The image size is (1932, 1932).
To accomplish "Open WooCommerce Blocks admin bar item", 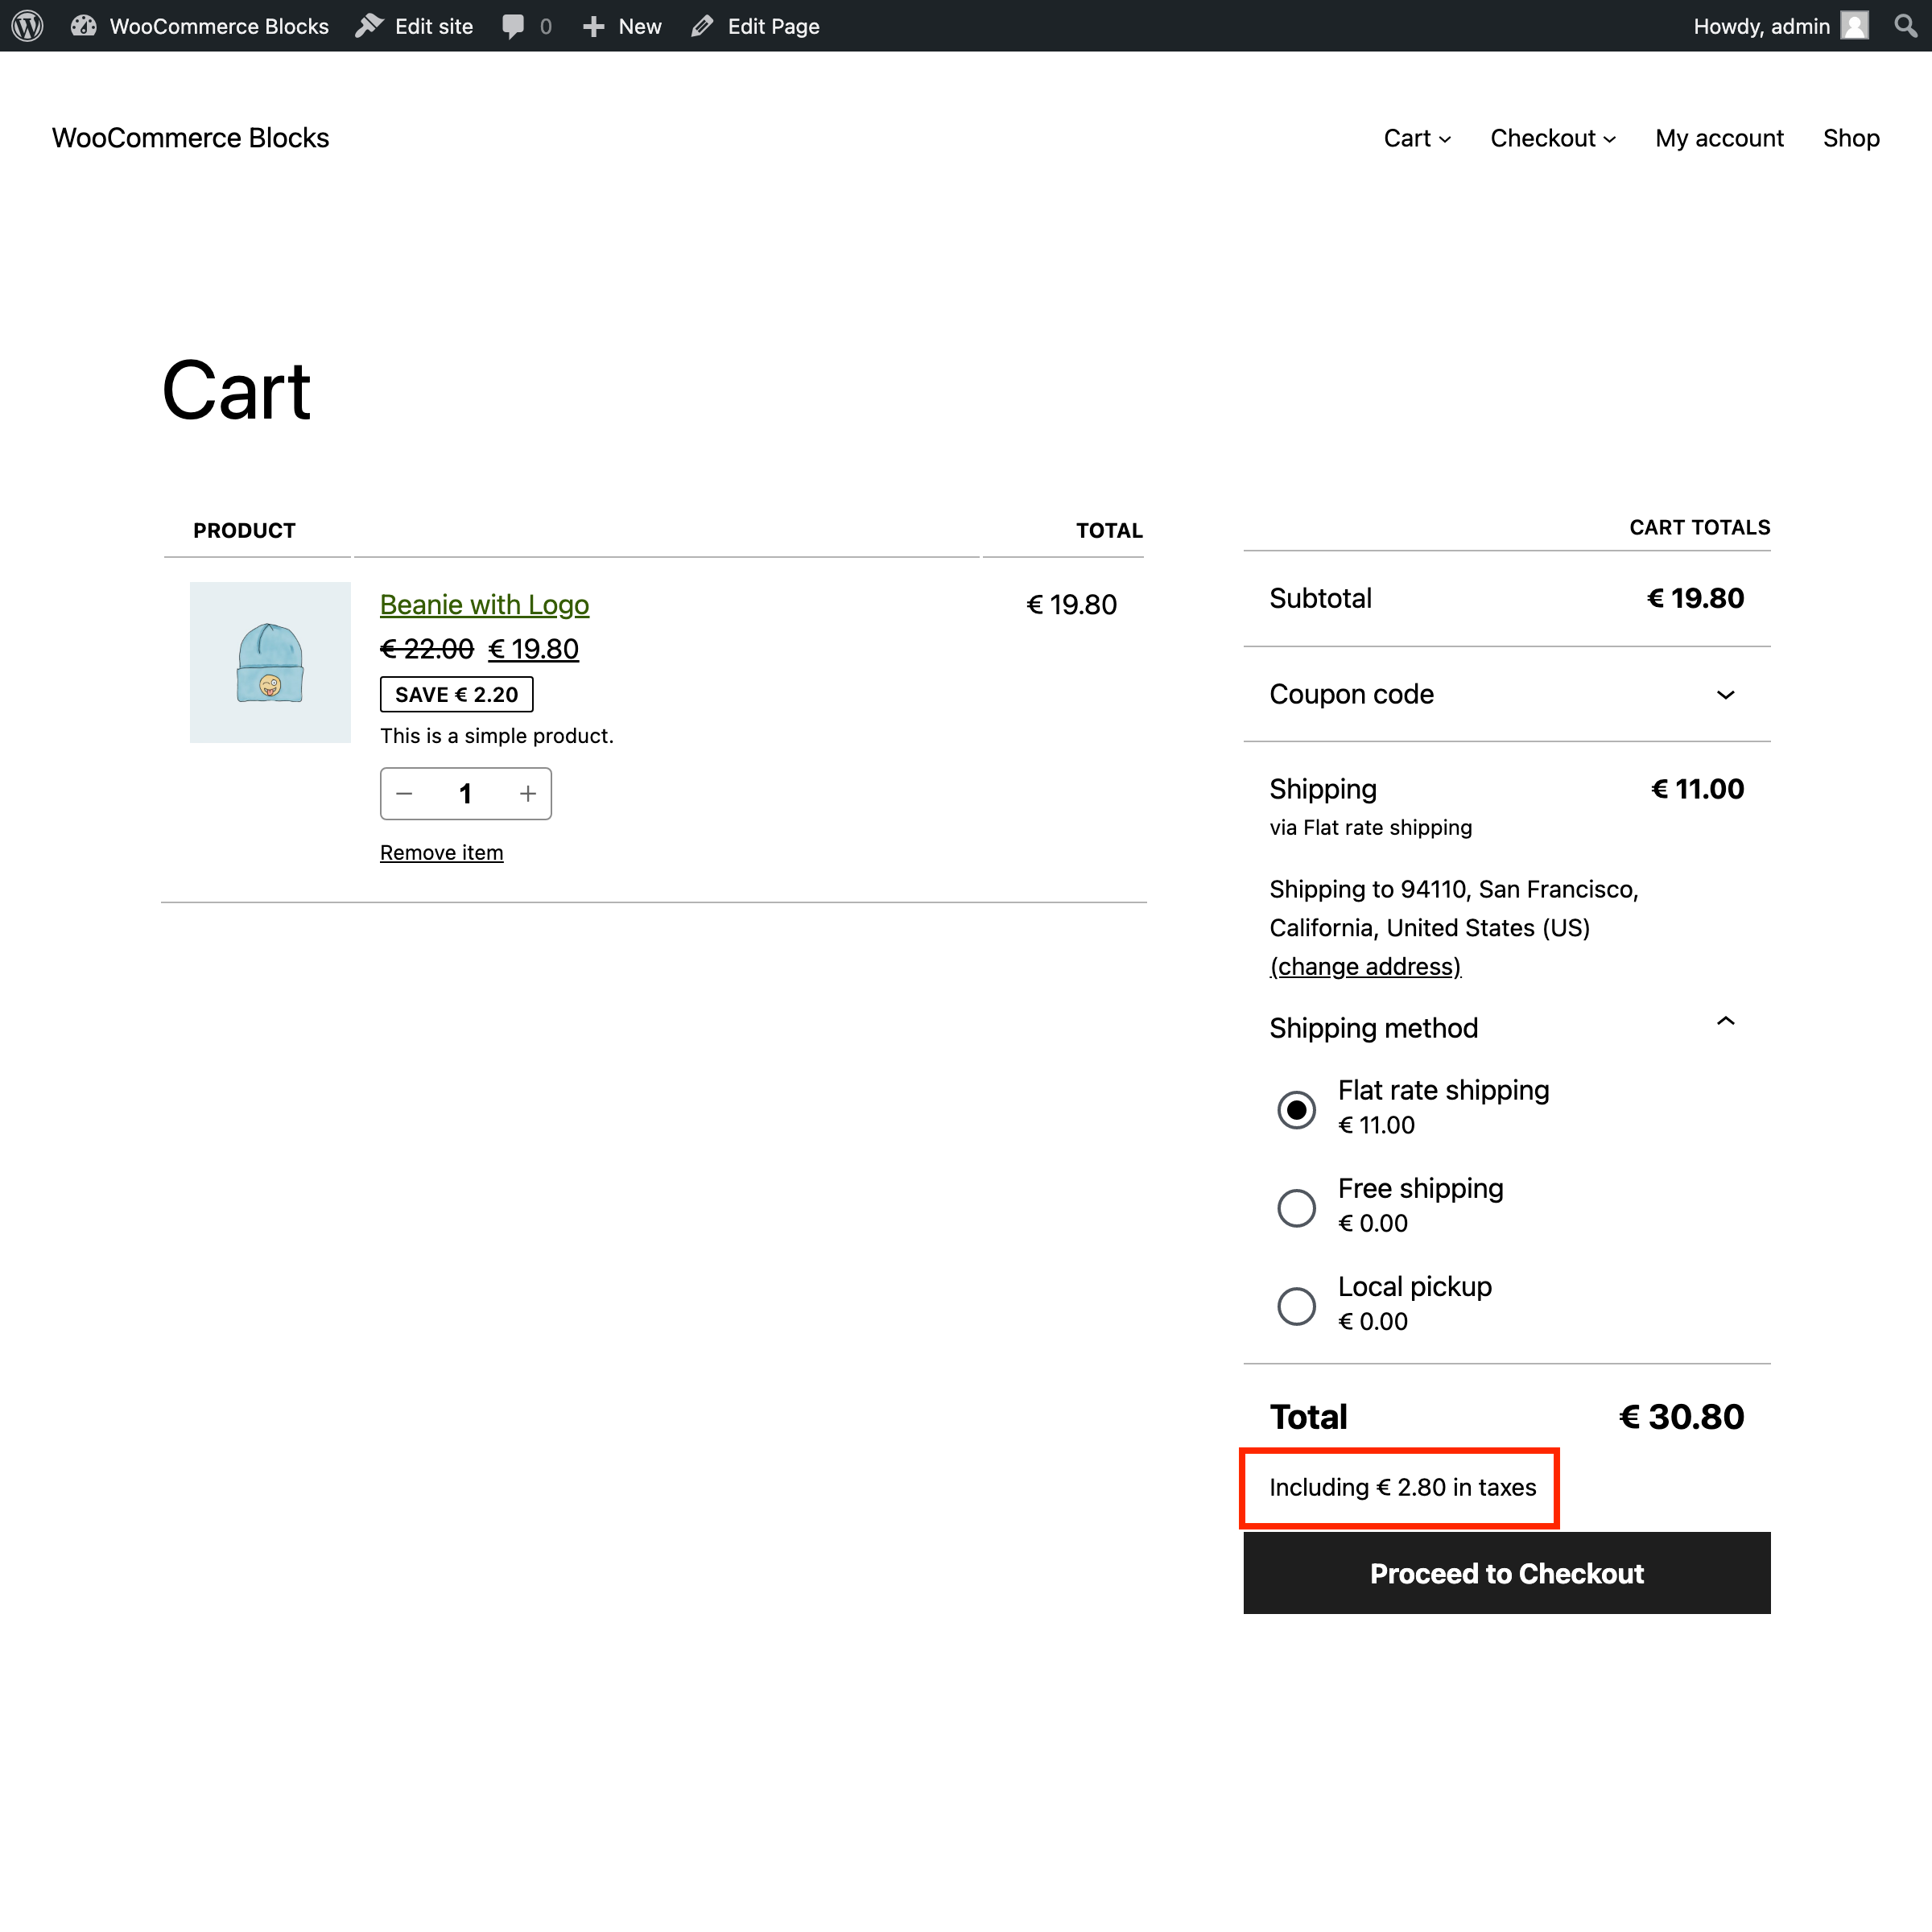I will click(200, 26).
